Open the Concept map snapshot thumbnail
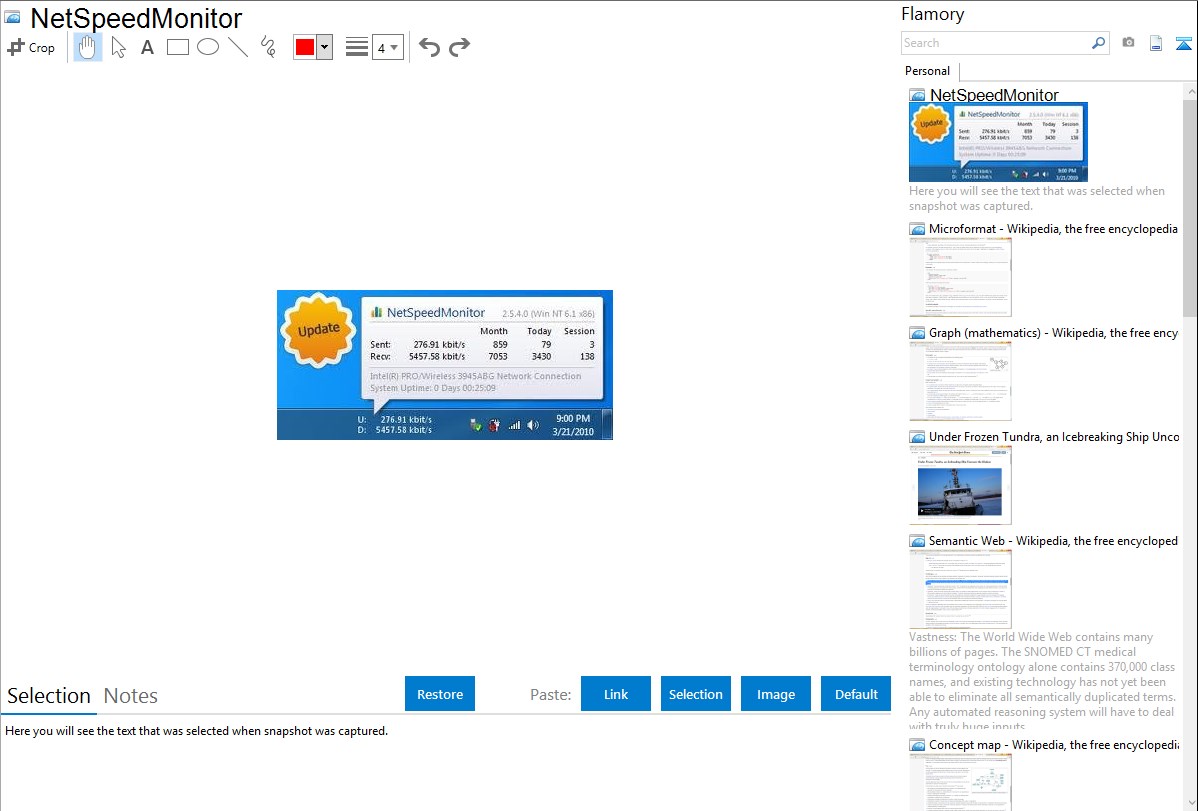The width and height of the screenshot is (1198, 811). (960, 782)
